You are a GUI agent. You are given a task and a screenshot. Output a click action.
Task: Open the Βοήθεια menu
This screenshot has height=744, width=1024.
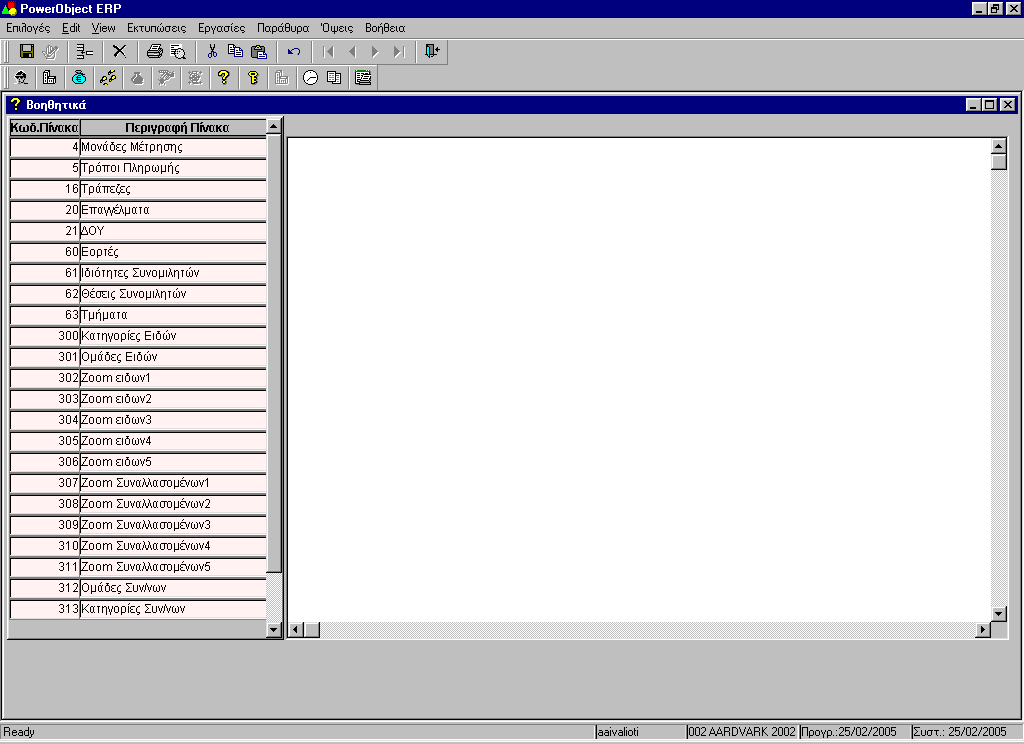385,28
